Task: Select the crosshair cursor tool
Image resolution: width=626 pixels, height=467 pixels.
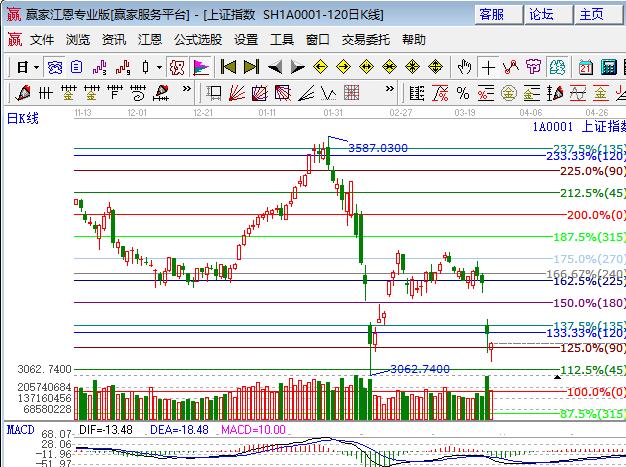Action: tap(488, 67)
